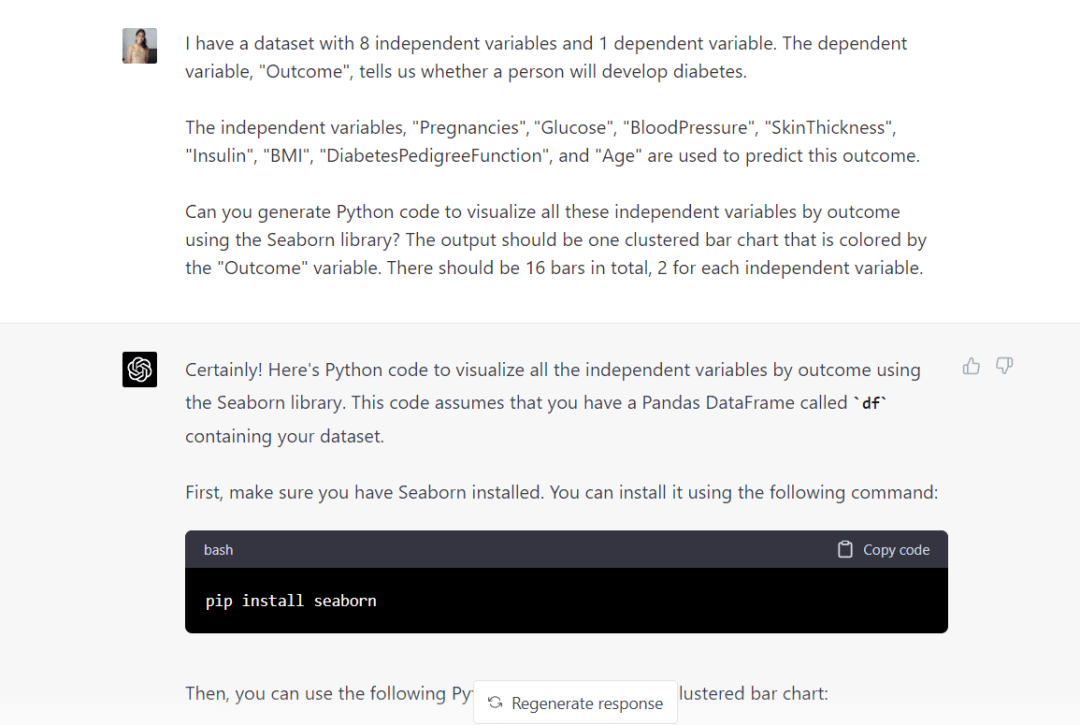Click the Copy code label
The height and width of the screenshot is (725, 1080).
pos(895,549)
